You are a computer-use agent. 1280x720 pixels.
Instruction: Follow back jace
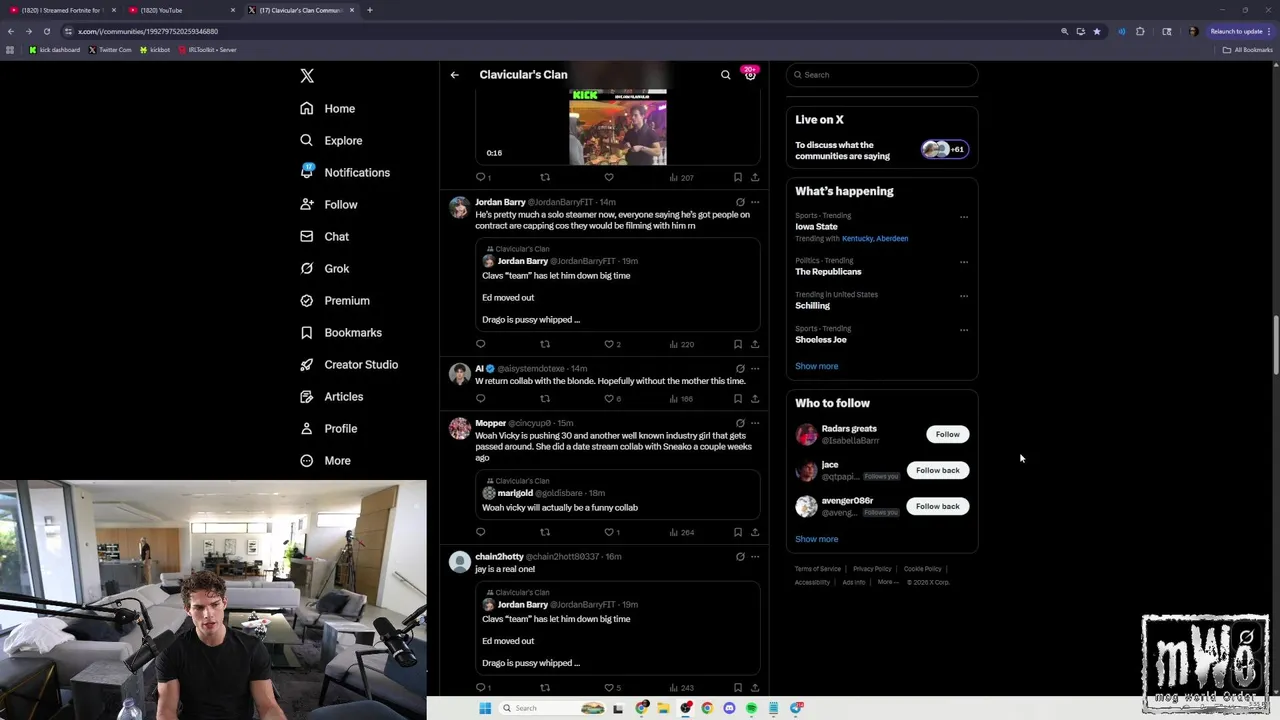[x=937, y=470]
